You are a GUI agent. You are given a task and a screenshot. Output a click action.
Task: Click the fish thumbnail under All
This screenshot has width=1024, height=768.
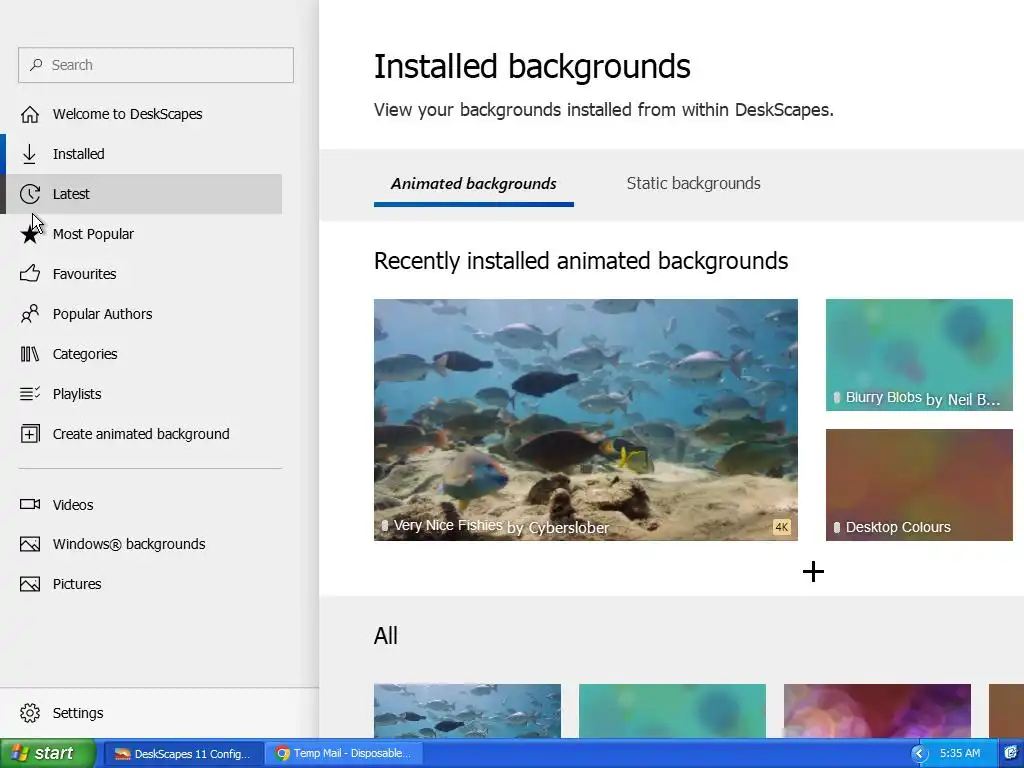[467, 711]
